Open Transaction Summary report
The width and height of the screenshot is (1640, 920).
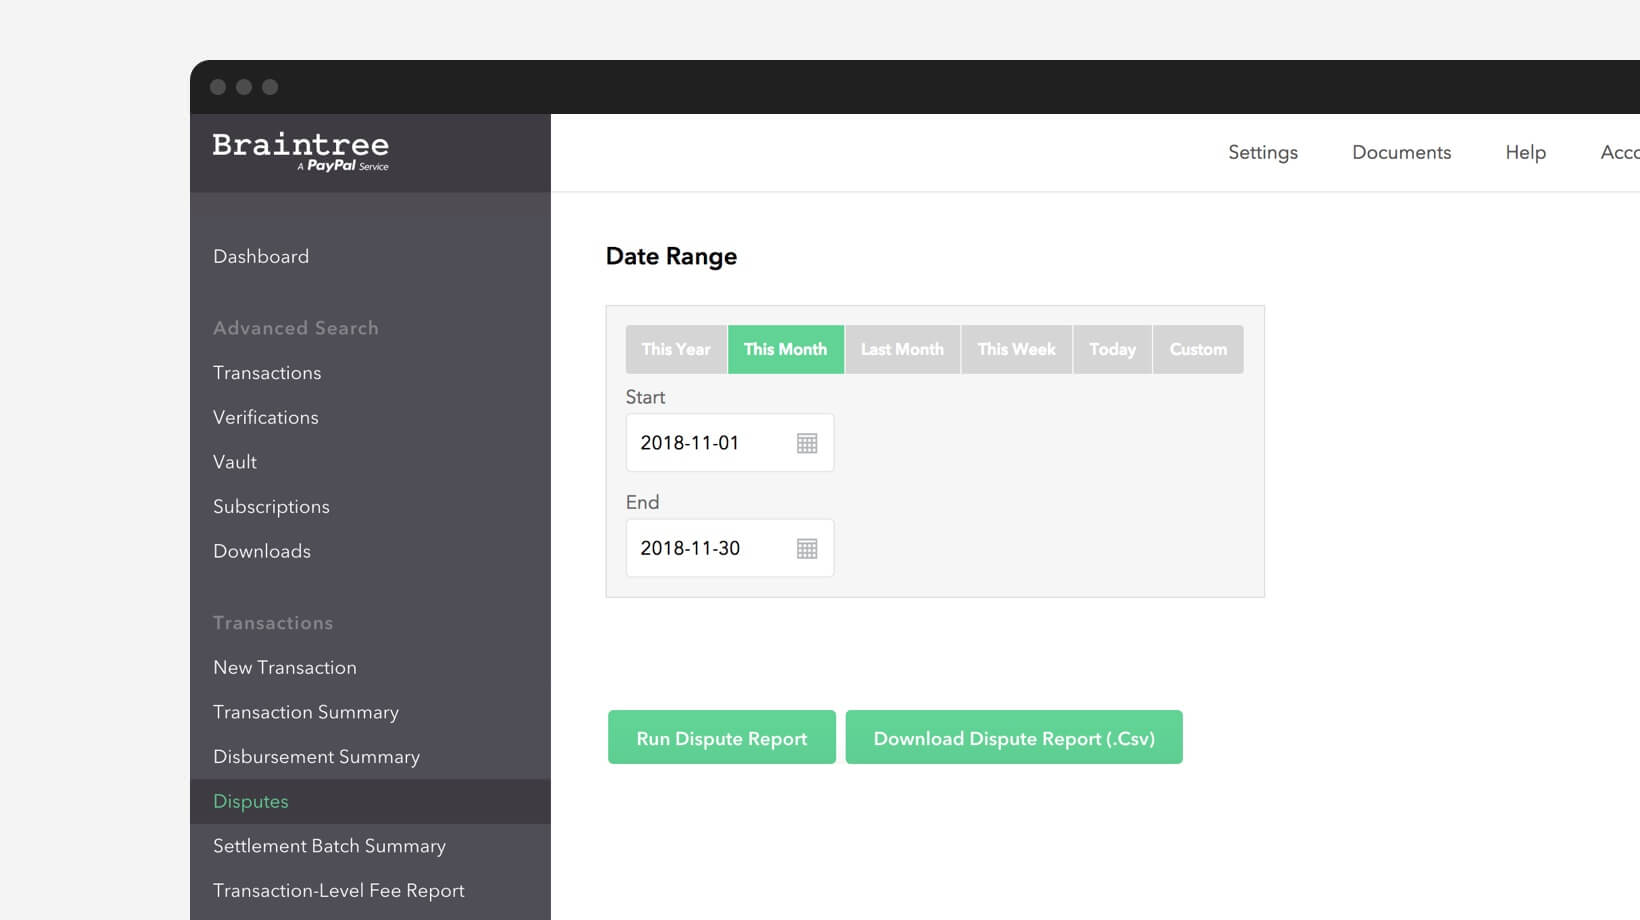tap(306, 712)
